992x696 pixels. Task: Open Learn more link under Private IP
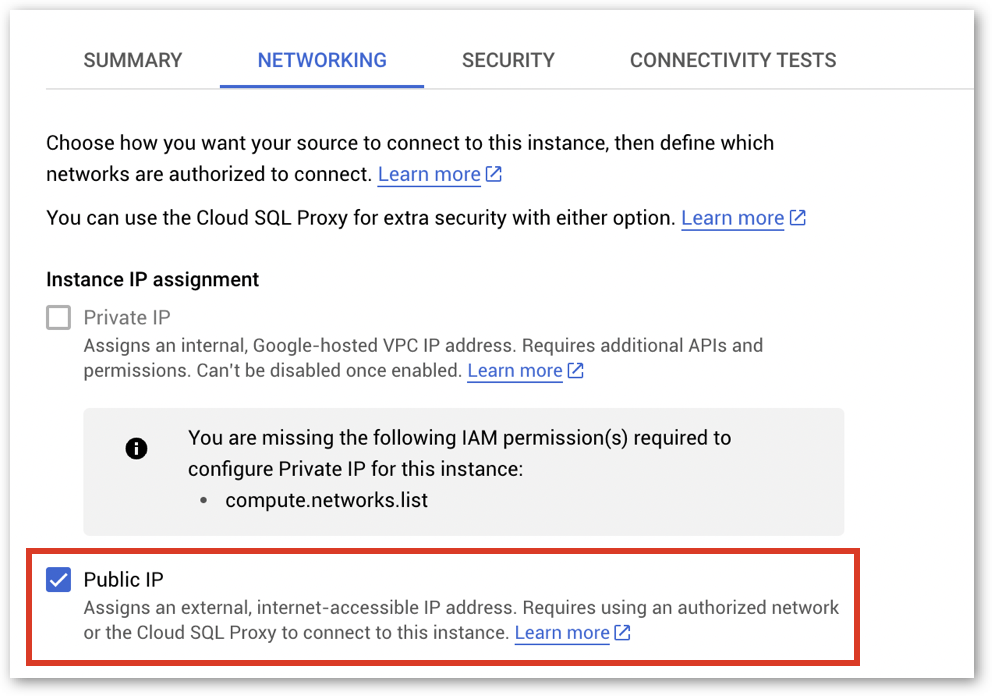pos(515,371)
